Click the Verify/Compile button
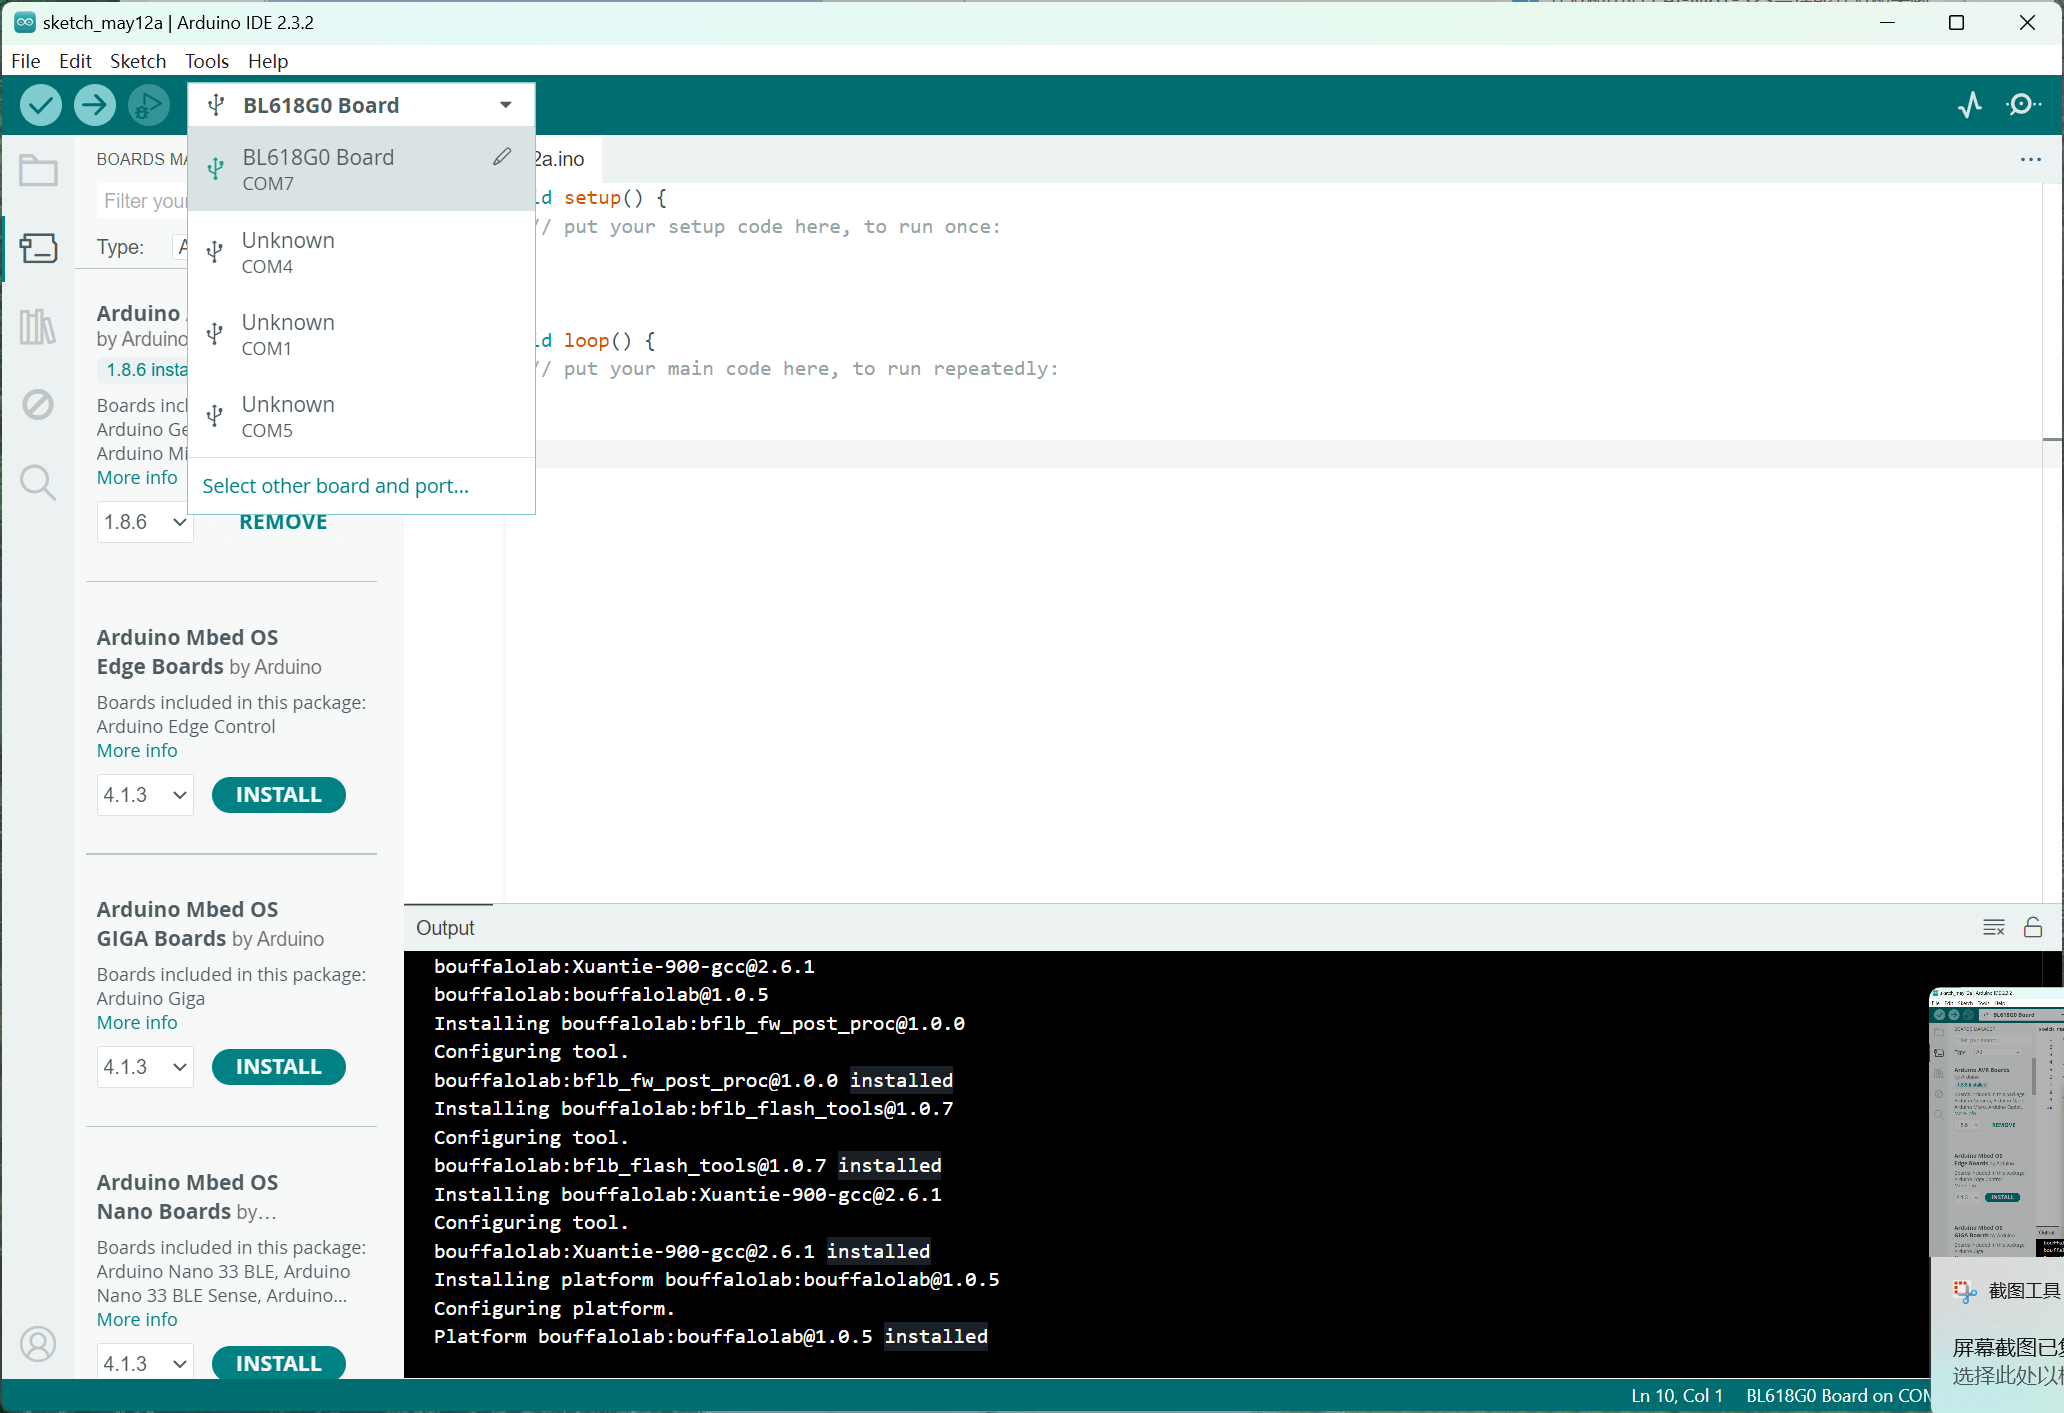Image resolution: width=2064 pixels, height=1413 pixels. click(x=39, y=105)
